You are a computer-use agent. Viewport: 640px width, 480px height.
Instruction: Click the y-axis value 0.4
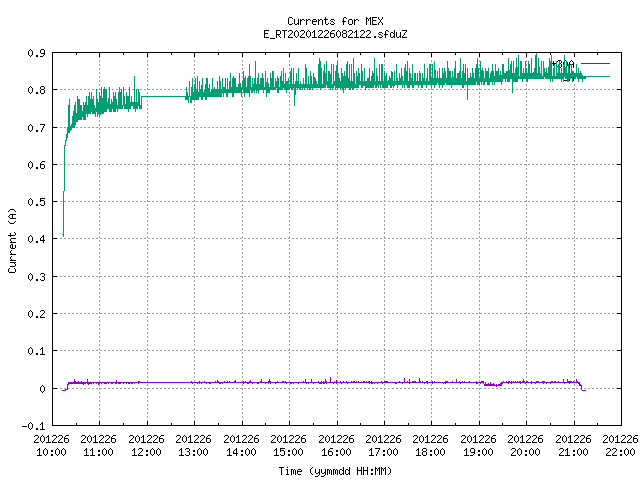[36, 239]
